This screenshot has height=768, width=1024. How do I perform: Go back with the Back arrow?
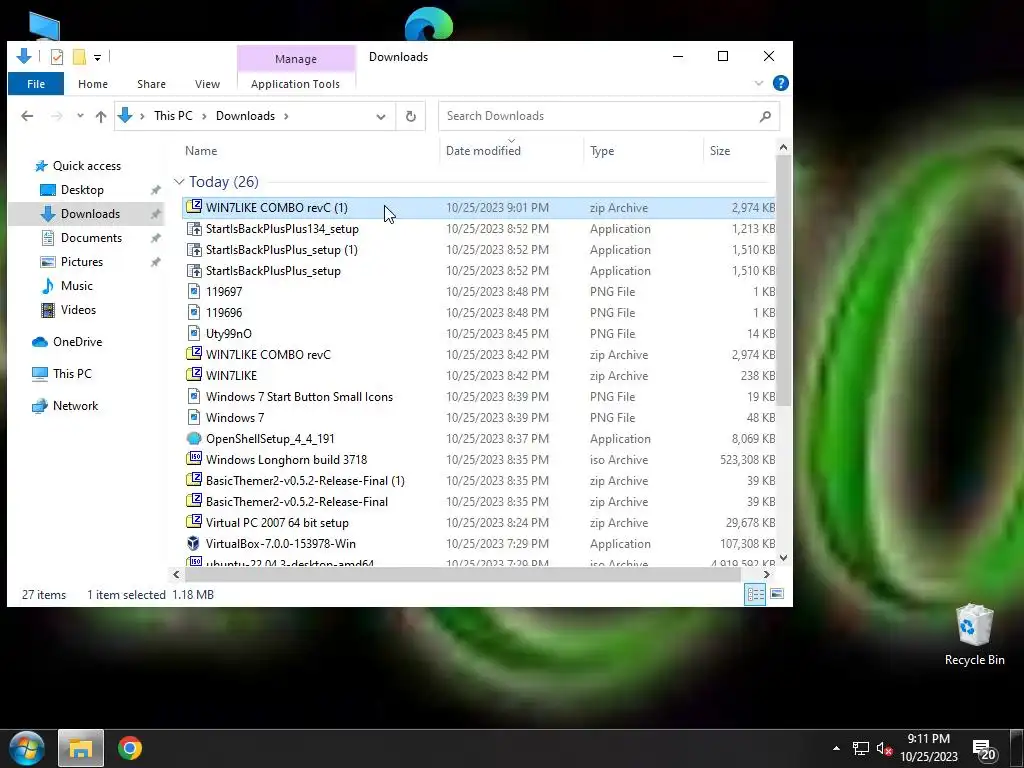(x=27, y=116)
